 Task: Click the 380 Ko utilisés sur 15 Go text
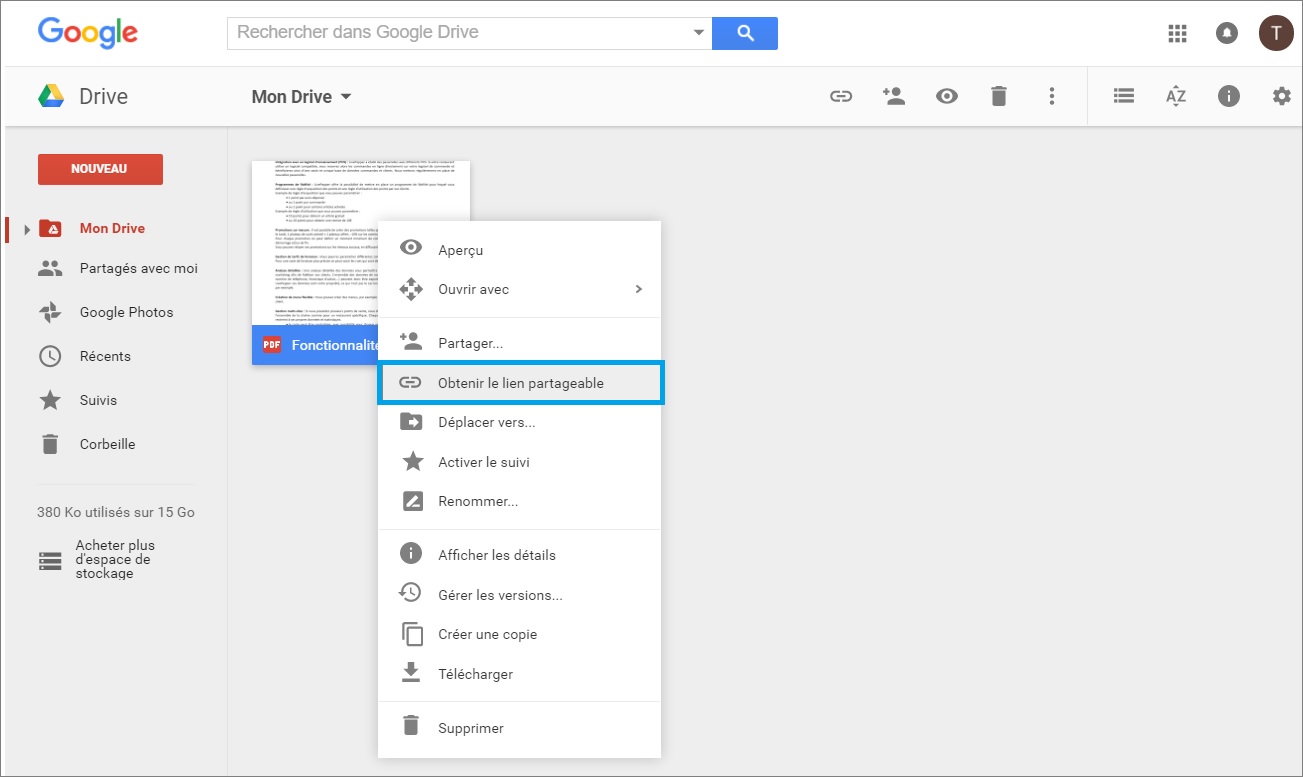[x=116, y=512]
